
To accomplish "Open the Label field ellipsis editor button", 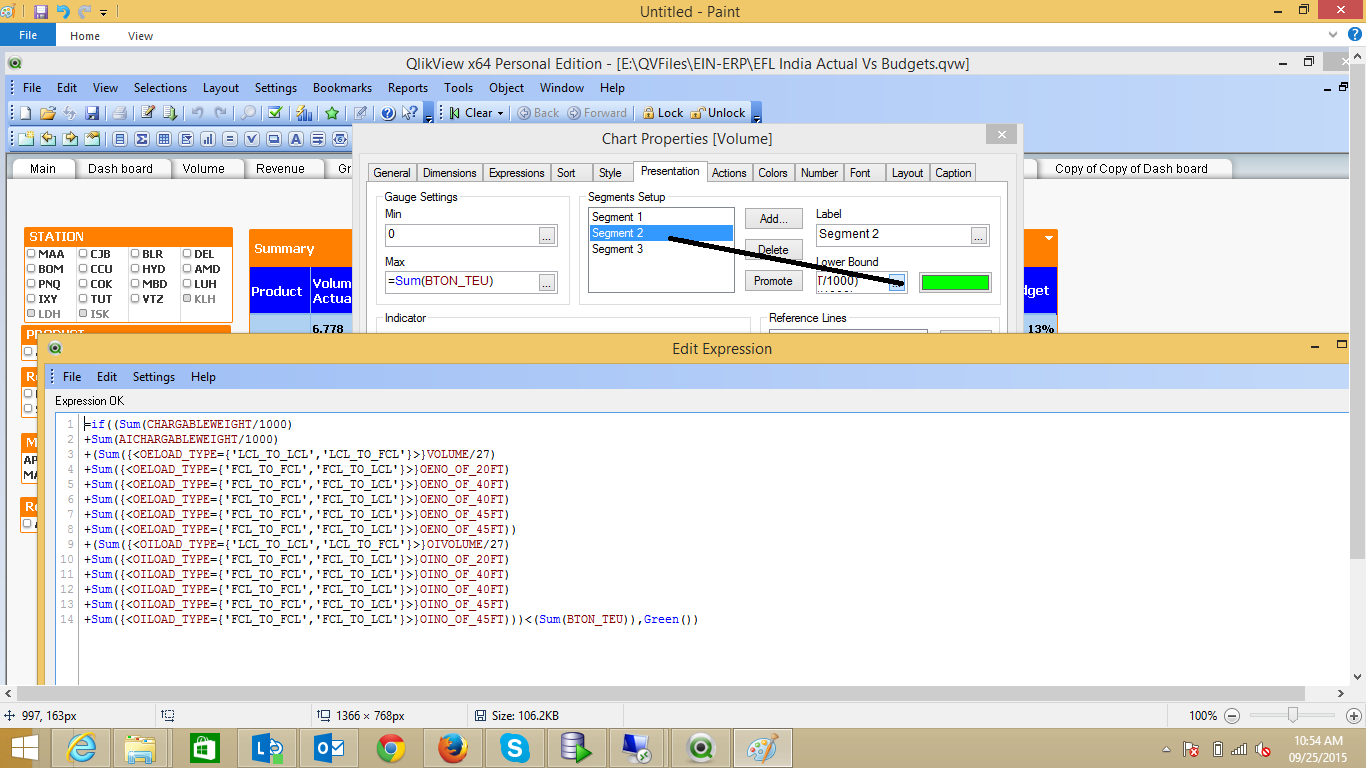I will [x=978, y=235].
